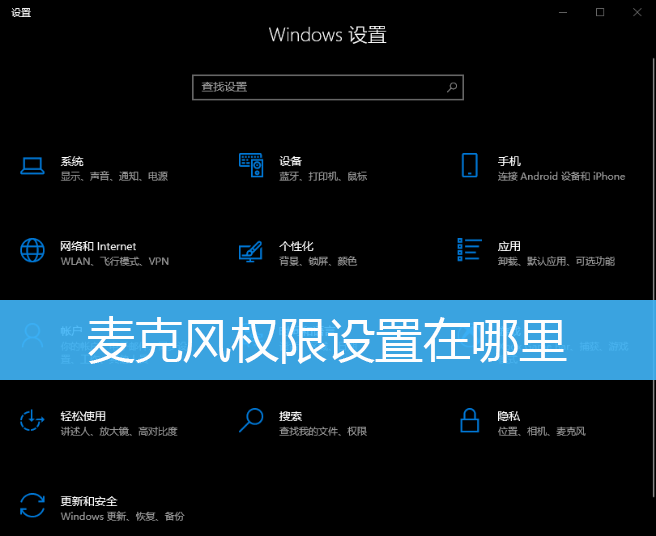Viewport: 656px width, 536px height.
Task: Open the Ease of Access icon
Action: pos(32,420)
